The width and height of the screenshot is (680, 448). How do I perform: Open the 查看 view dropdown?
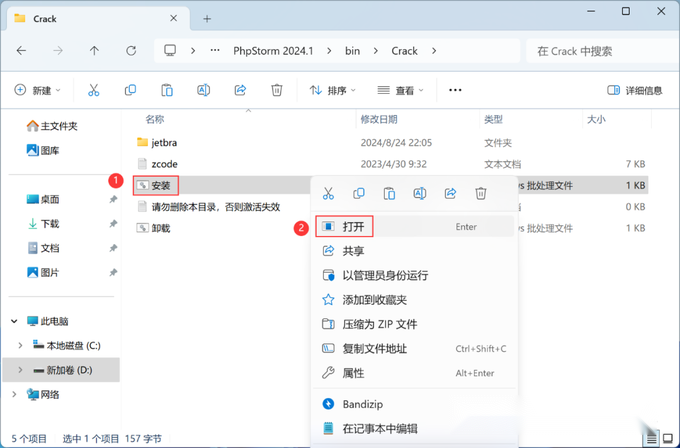(x=400, y=90)
